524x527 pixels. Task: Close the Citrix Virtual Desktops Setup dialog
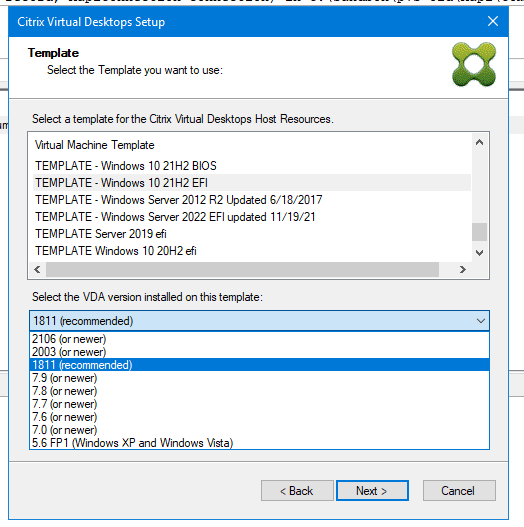493,22
